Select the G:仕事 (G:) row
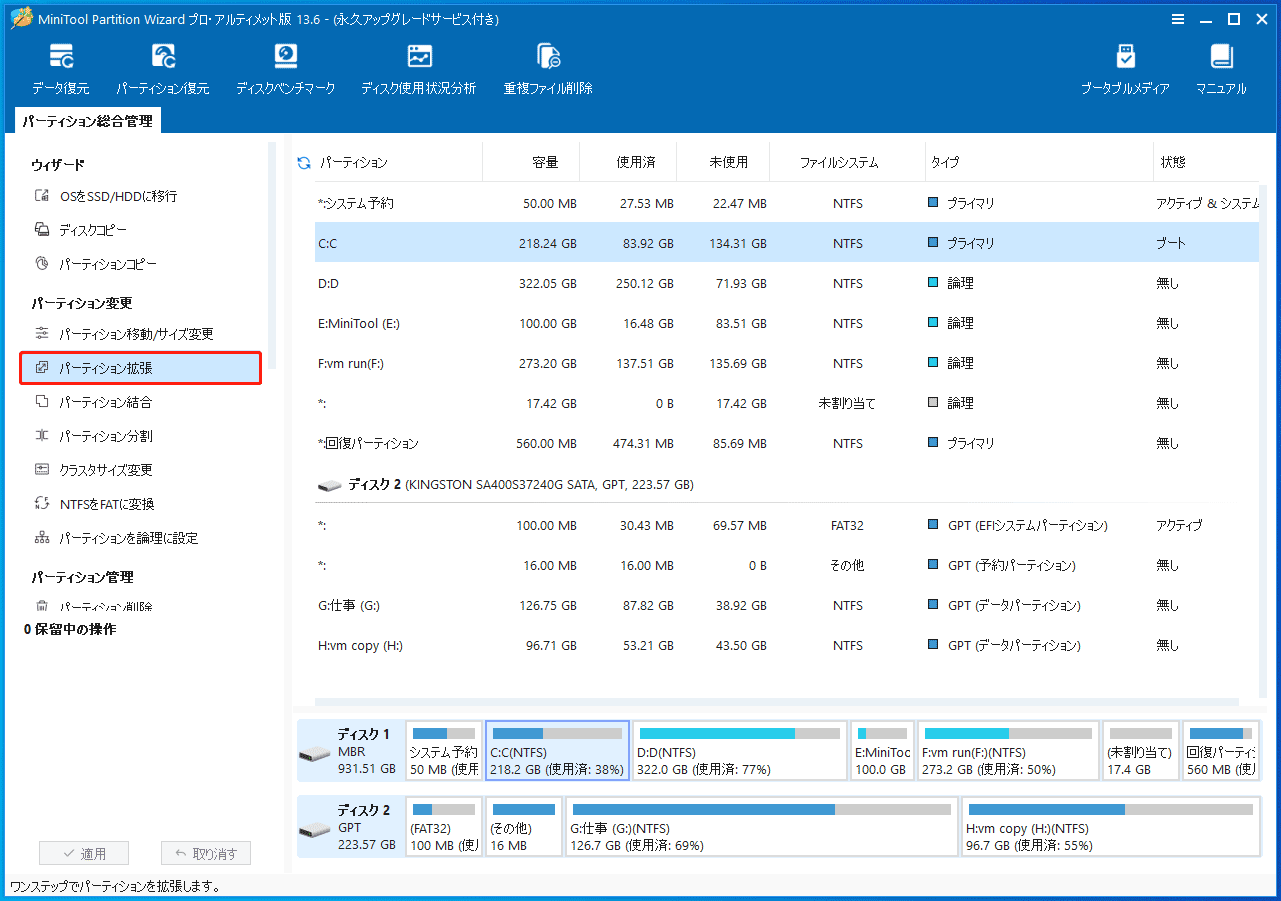Screen dimensions: 1281x901 [786, 605]
